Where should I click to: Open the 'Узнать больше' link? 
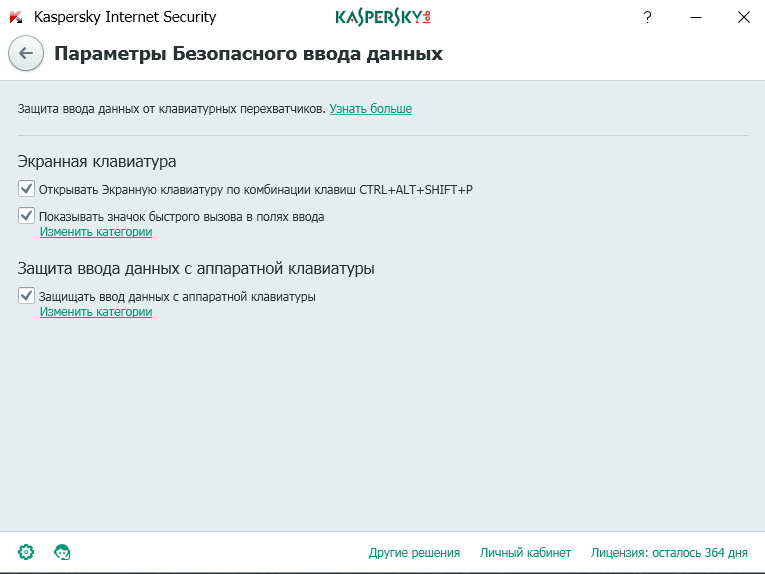[371, 109]
